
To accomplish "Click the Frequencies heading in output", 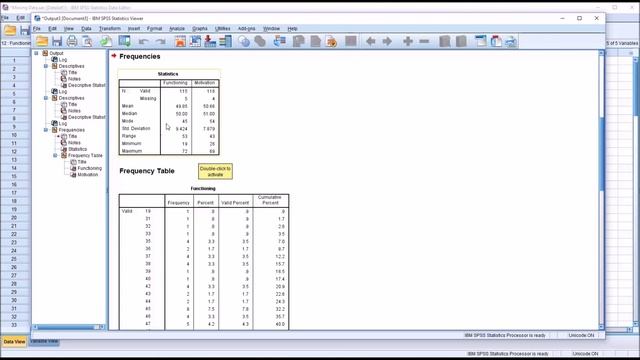I will 140,56.
